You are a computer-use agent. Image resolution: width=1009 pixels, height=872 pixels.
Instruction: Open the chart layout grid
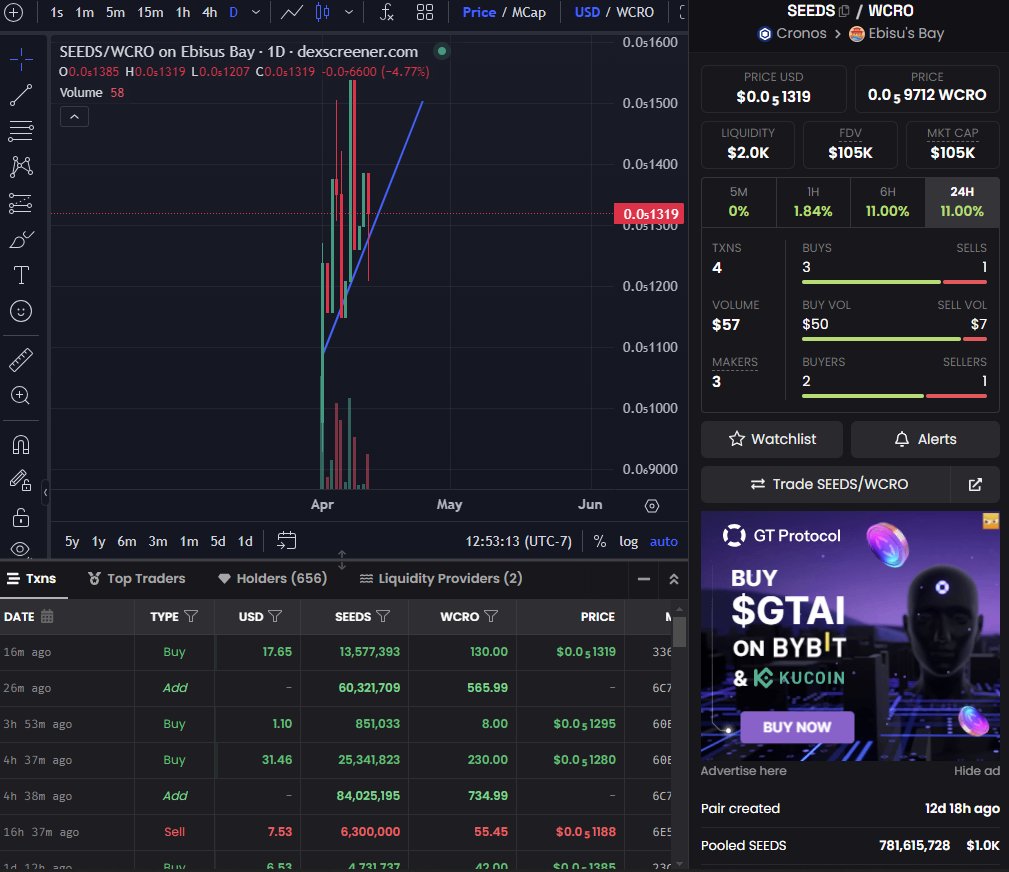click(425, 12)
